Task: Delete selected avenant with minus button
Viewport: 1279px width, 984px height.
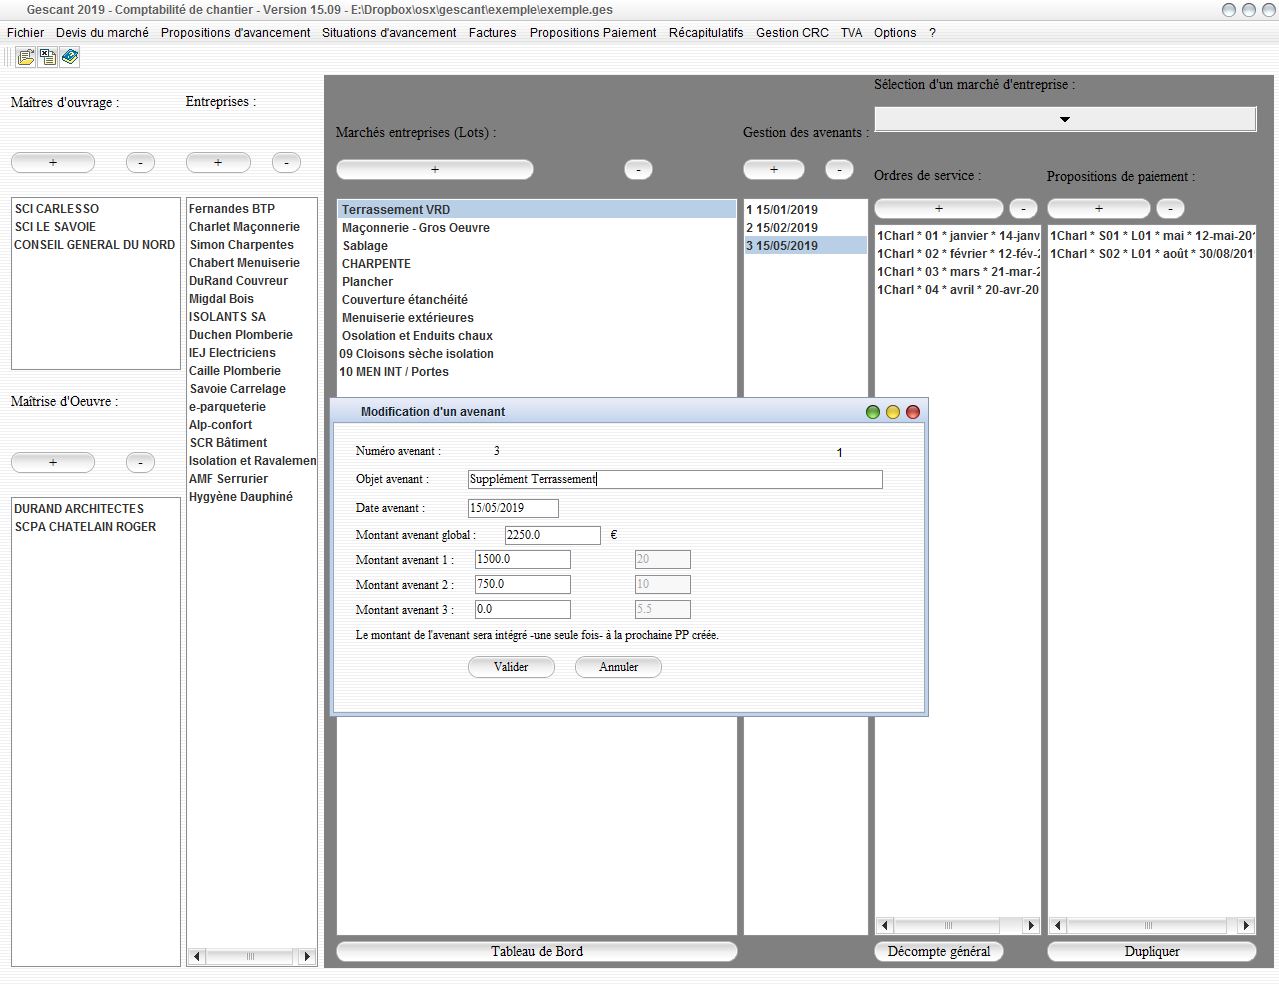Action: point(839,169)
